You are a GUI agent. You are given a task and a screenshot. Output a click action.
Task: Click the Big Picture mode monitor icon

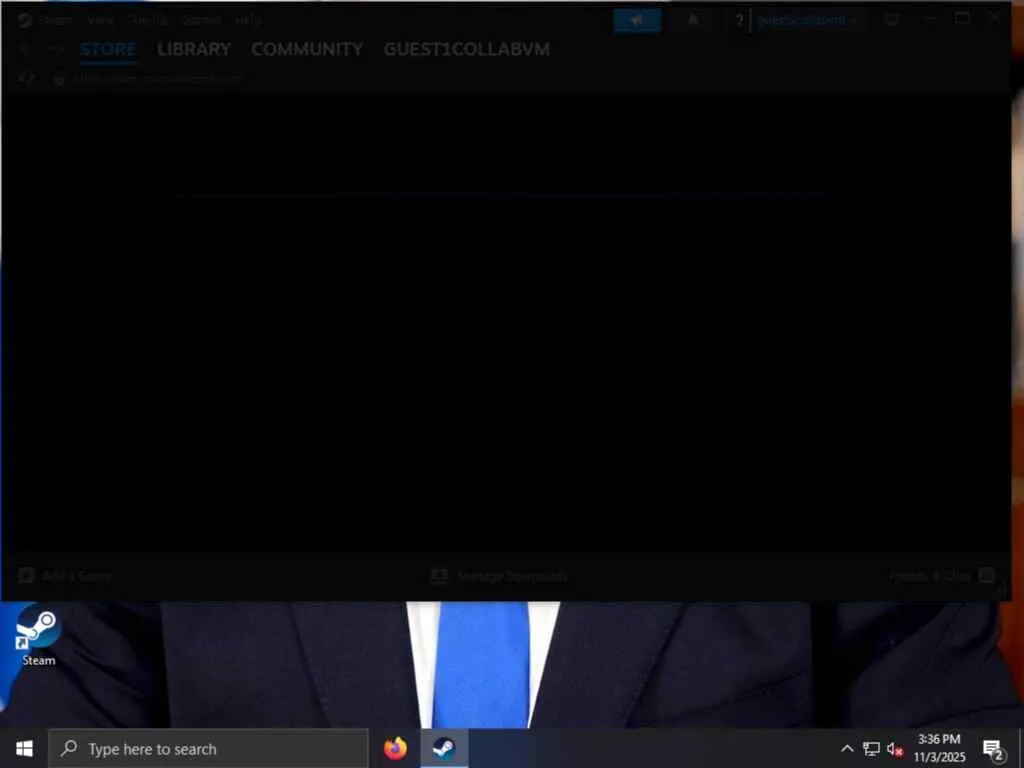(x=892, y=20)
